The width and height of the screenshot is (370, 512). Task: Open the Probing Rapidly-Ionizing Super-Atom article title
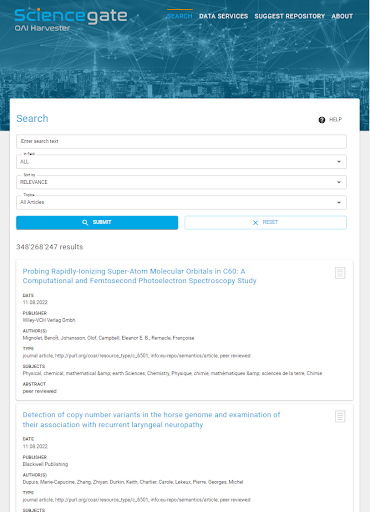pyautogui.click(x=139, y=276)
